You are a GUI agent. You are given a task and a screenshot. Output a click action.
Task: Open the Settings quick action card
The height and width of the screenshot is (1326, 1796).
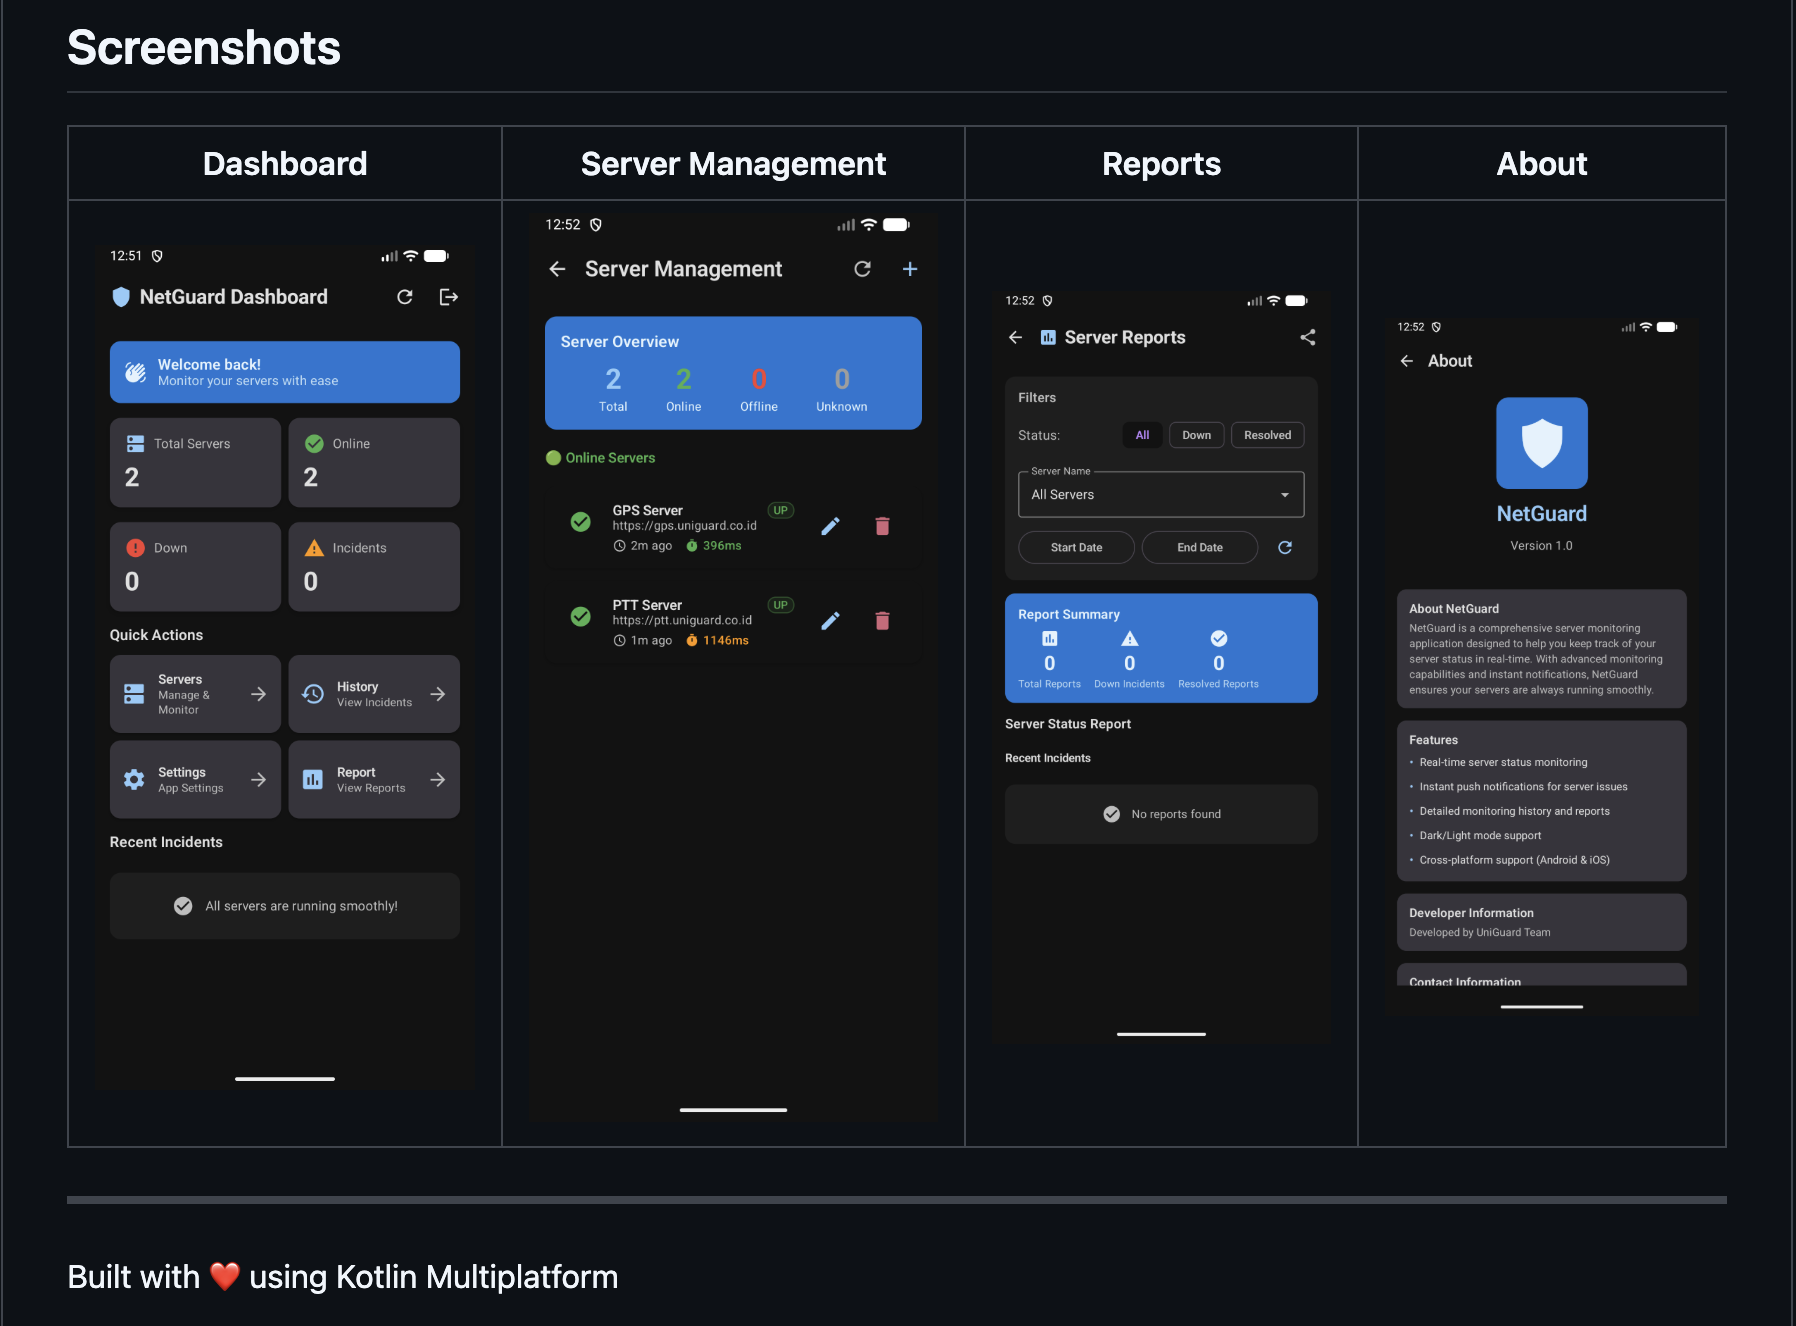[195, 780]
